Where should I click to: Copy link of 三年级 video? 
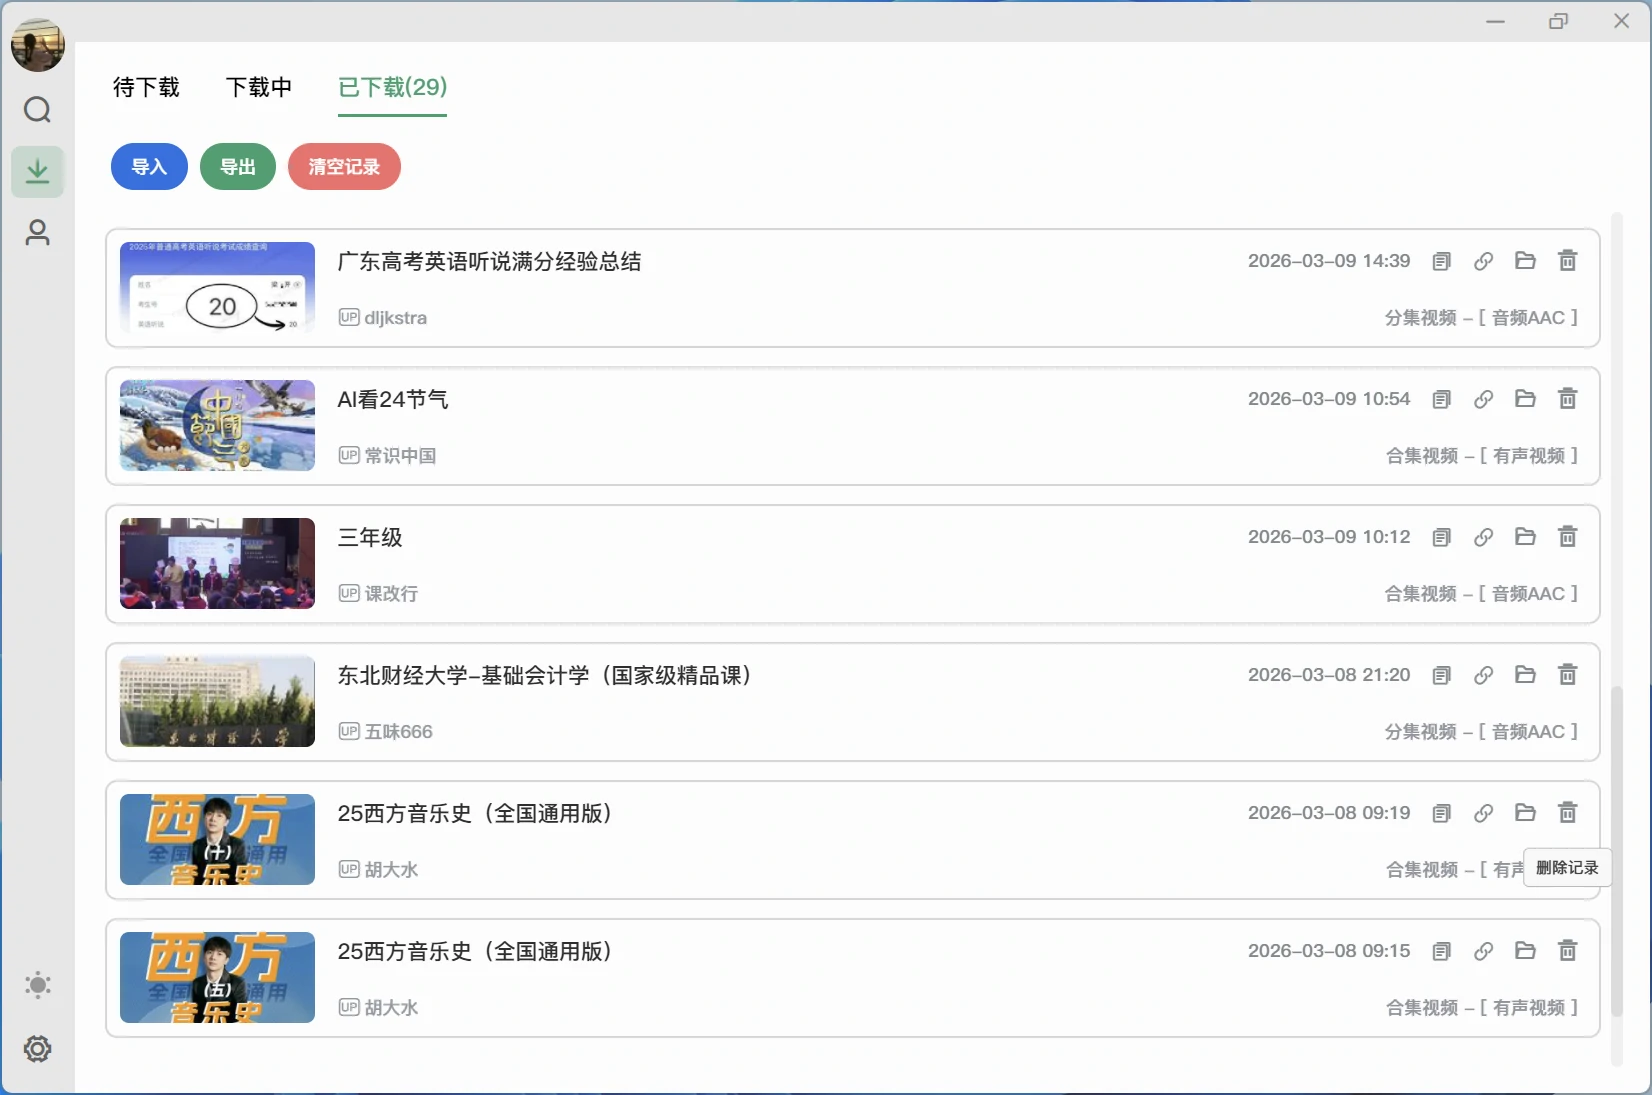(x=1483, y=537)
